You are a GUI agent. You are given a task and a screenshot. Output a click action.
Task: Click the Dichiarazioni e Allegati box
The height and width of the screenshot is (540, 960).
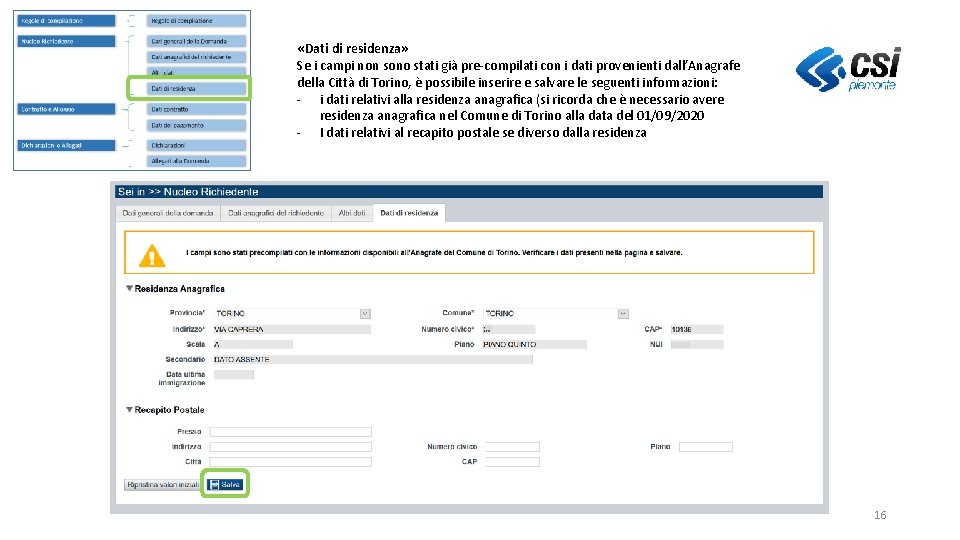pos(66,146)
